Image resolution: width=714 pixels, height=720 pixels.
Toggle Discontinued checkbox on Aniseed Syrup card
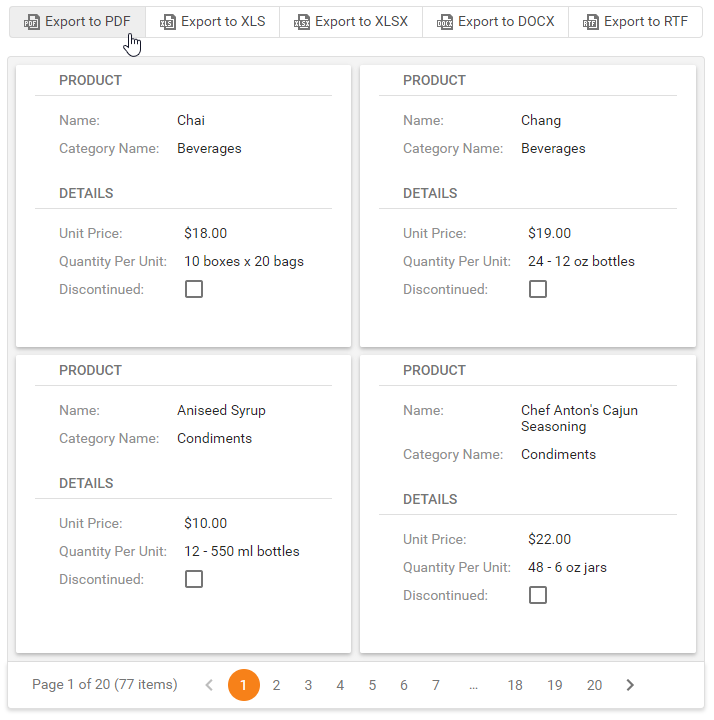(x=194, y=579)
